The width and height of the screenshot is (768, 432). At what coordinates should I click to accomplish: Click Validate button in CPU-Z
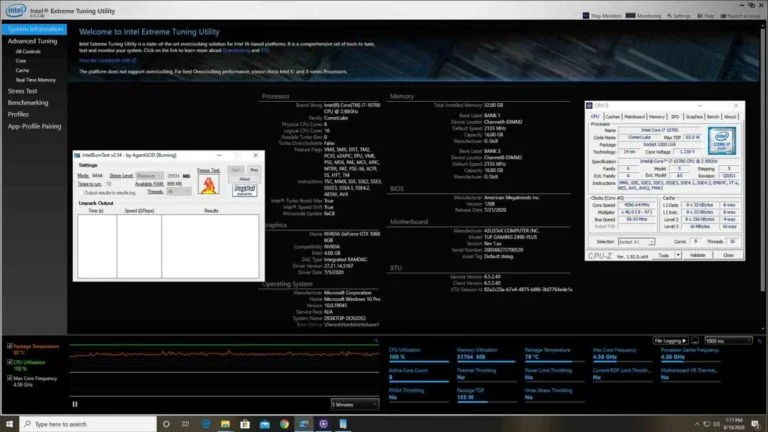tap(697, 256)
